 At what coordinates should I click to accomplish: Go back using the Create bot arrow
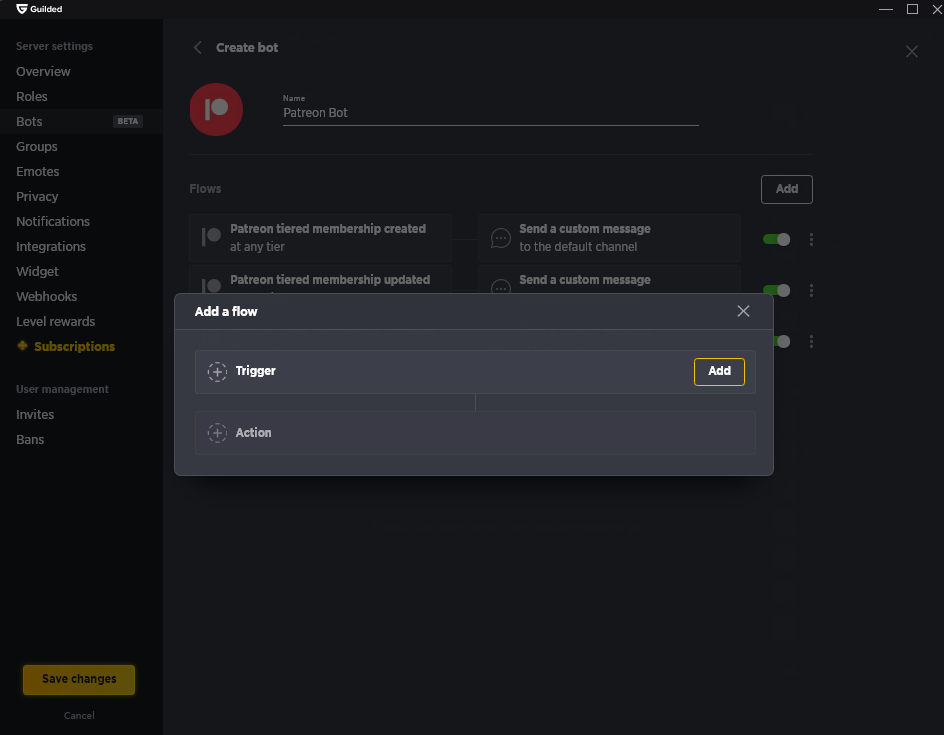point(197,48)
